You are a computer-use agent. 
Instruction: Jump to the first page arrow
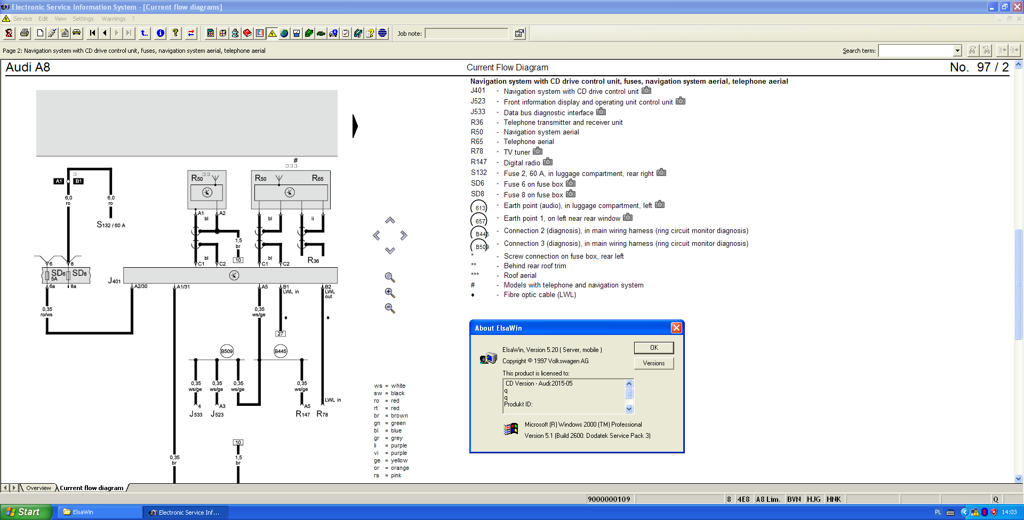point(92,33)
